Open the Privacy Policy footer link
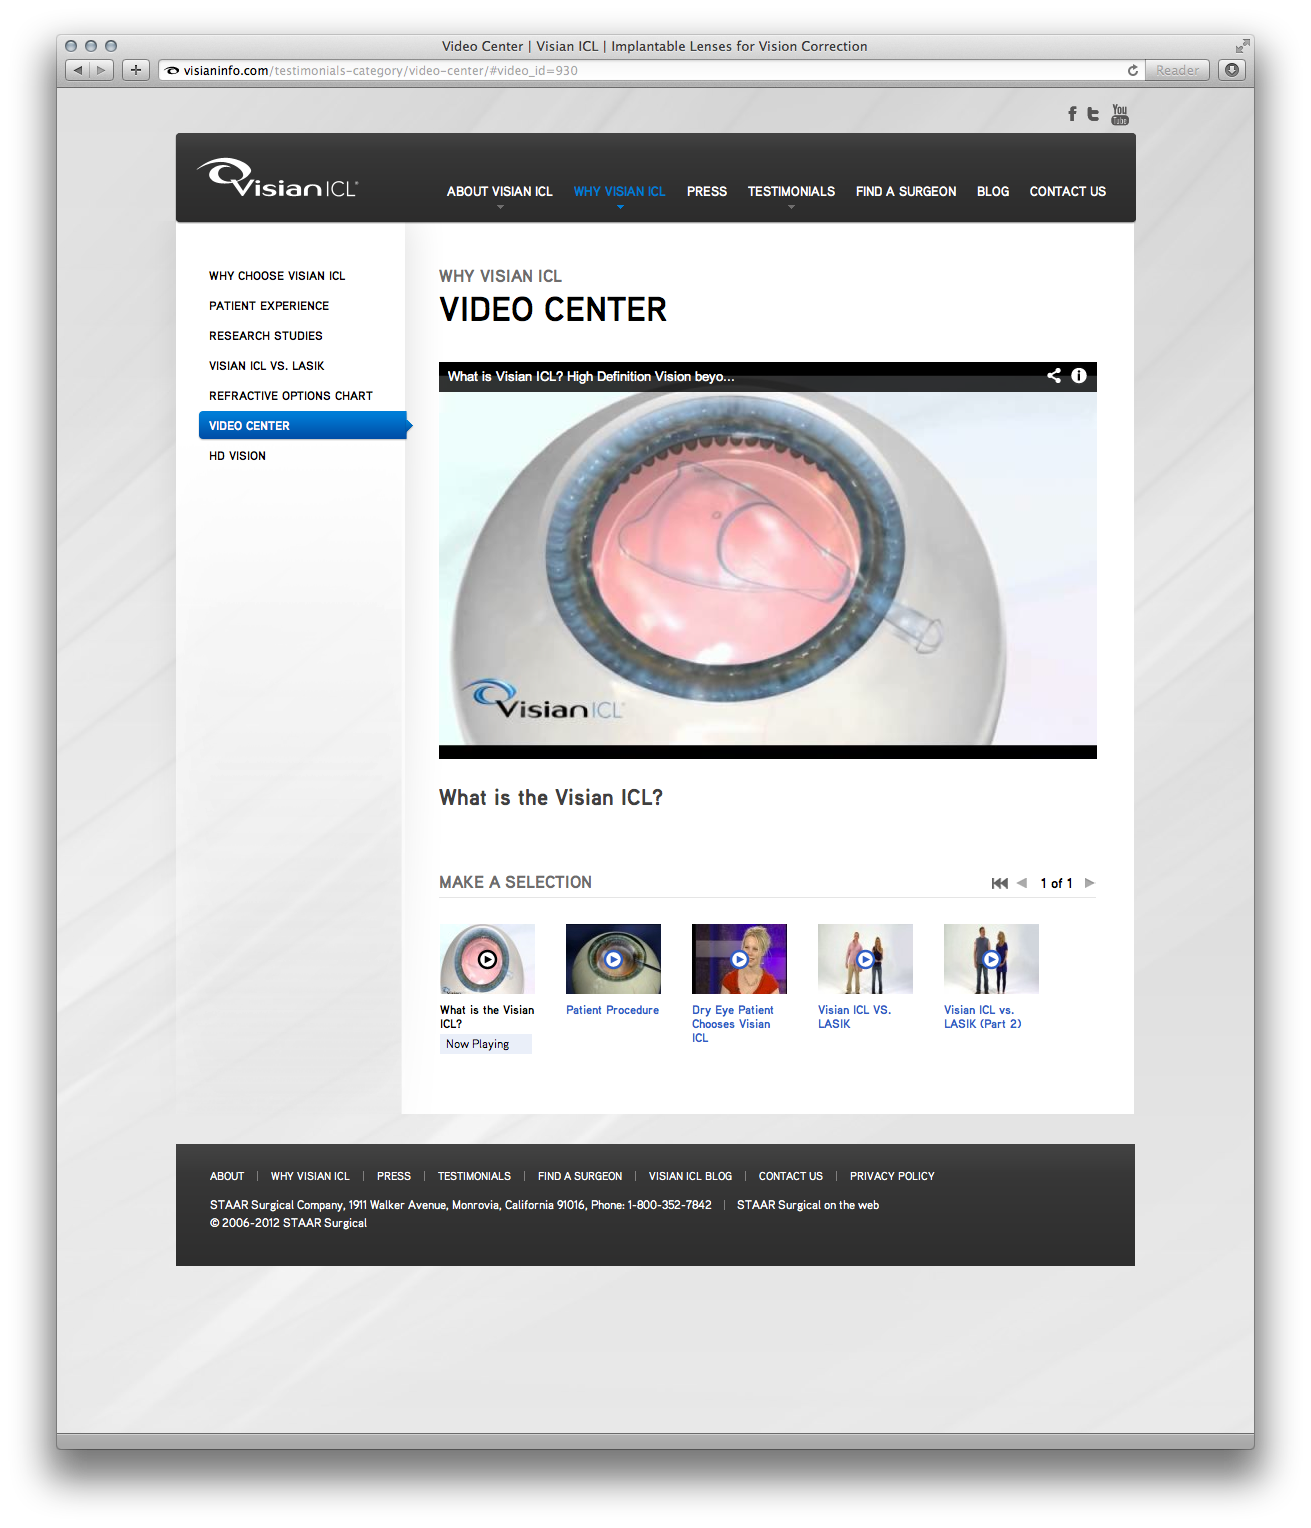 tap(892, 1176)
